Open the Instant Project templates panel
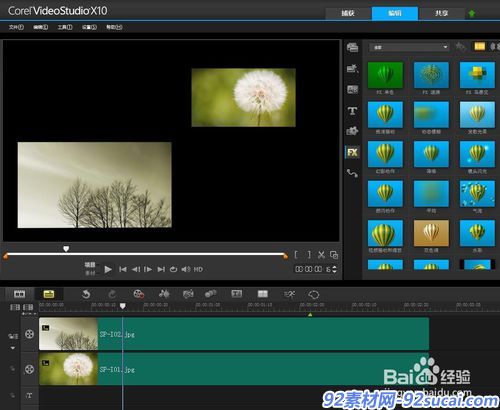 352,68
